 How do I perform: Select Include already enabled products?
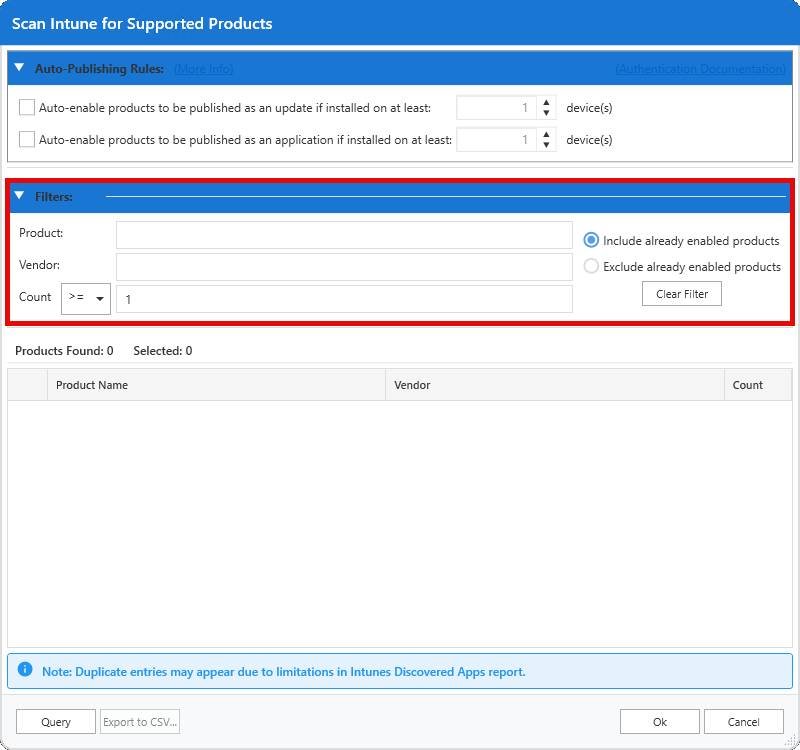pyautogui.click(x=591, y=241)
